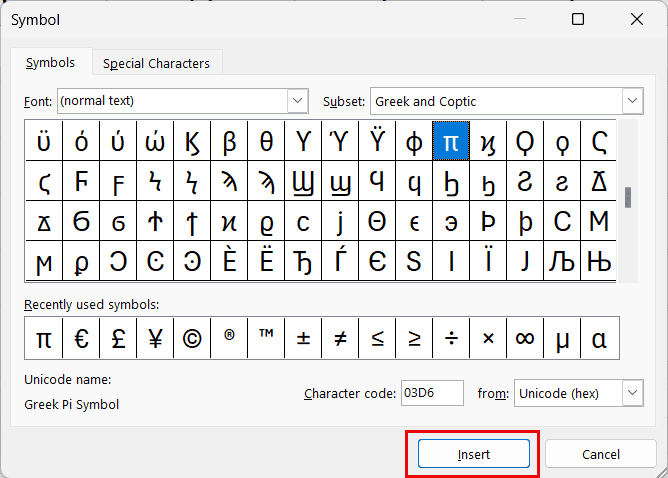Image resolution: width=668 pixels, height=478 pixels.
Task: Choose the infinity symbol in recent symbols
Action: pos(525,339)
